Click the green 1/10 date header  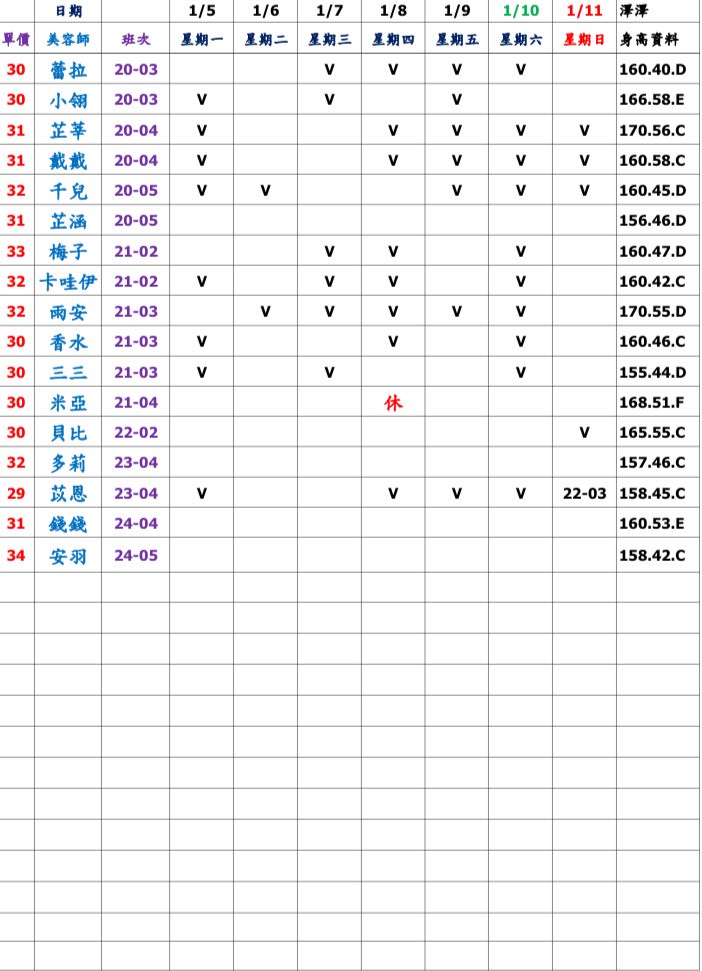click(x=520, y=11)
